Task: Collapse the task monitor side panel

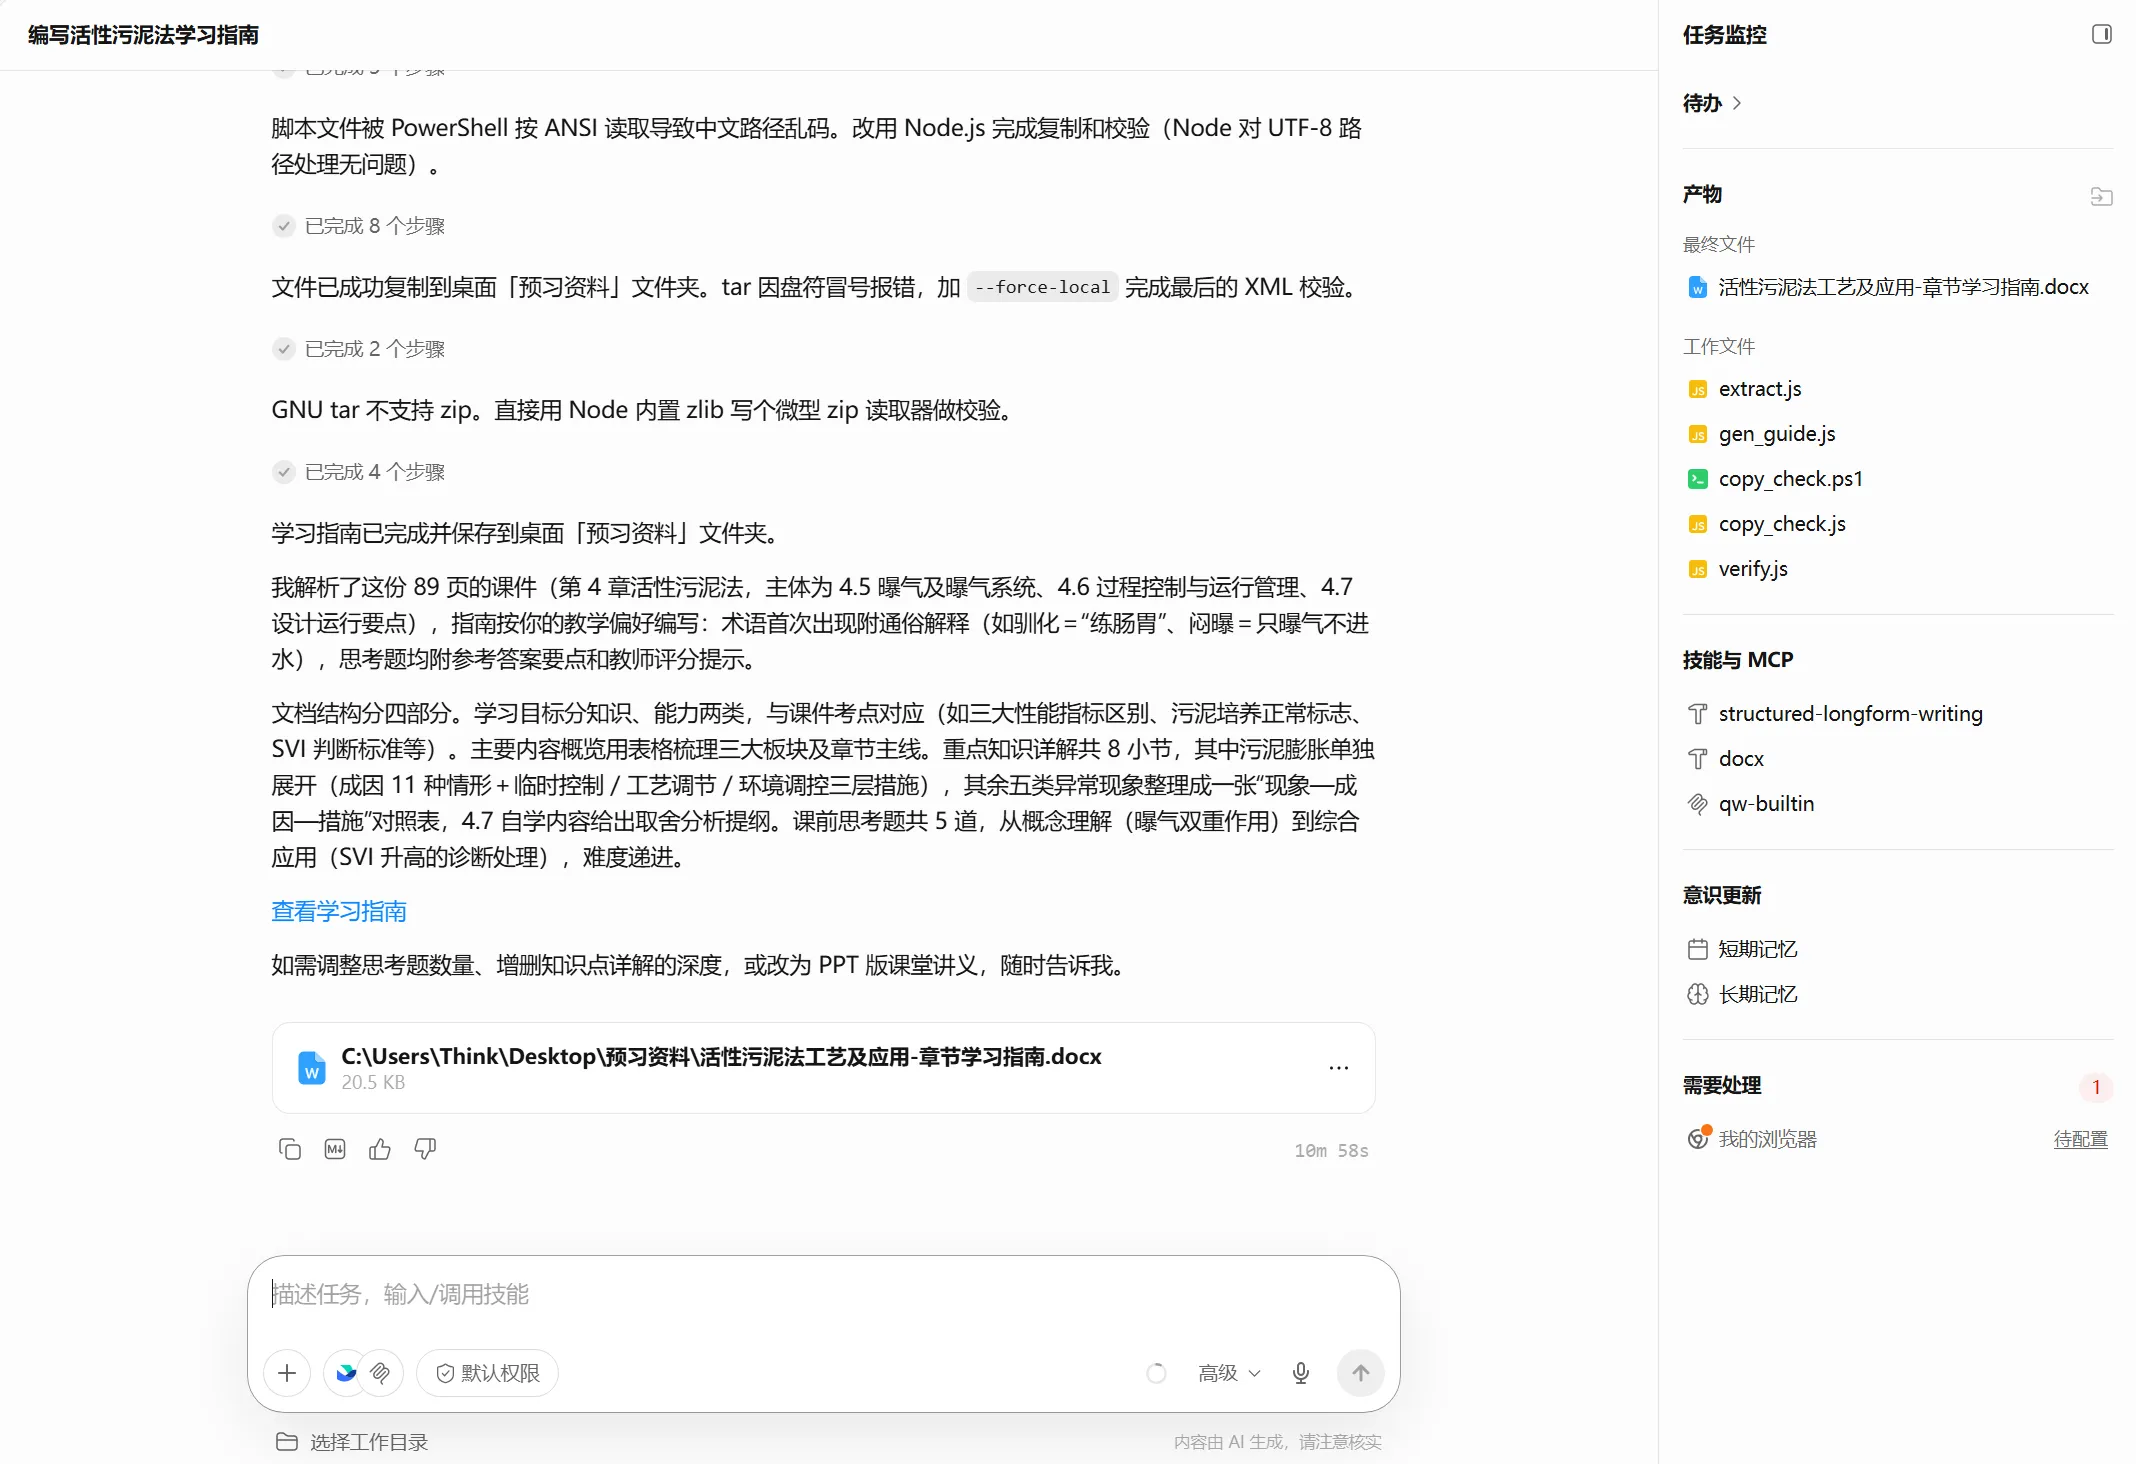Action: click(x=2101, y=34)
